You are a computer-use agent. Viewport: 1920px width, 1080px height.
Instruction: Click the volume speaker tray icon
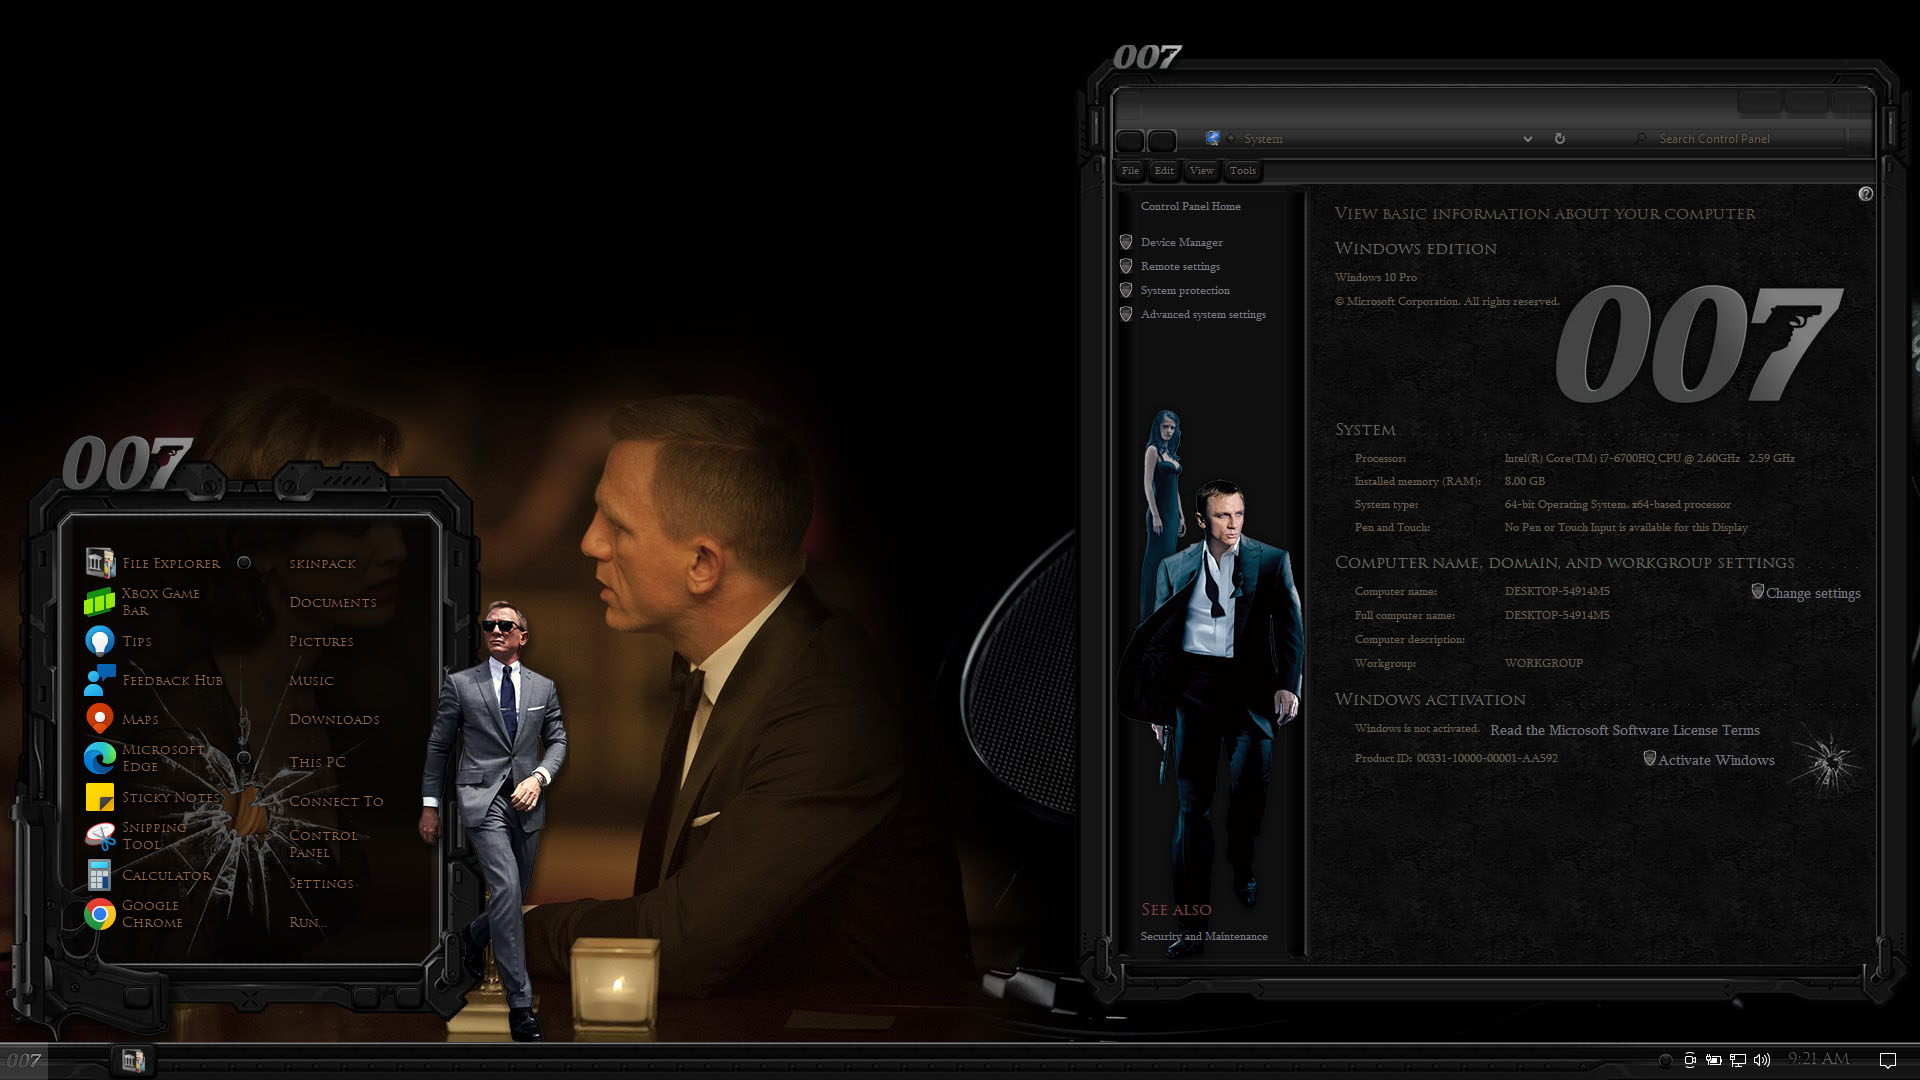(x=1762, y=1060)
